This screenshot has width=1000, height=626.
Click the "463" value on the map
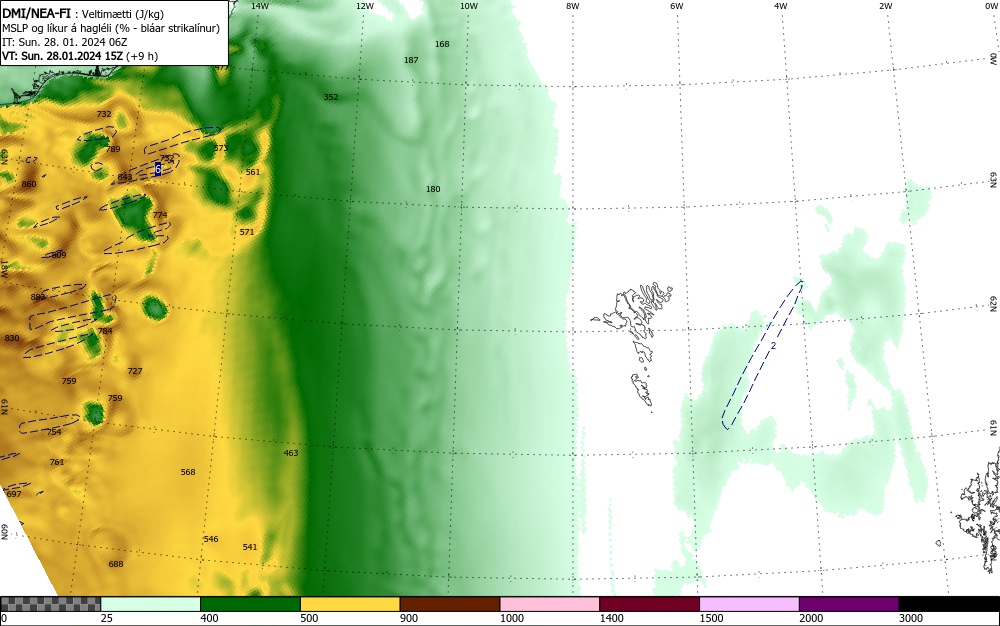coord(290,453)
